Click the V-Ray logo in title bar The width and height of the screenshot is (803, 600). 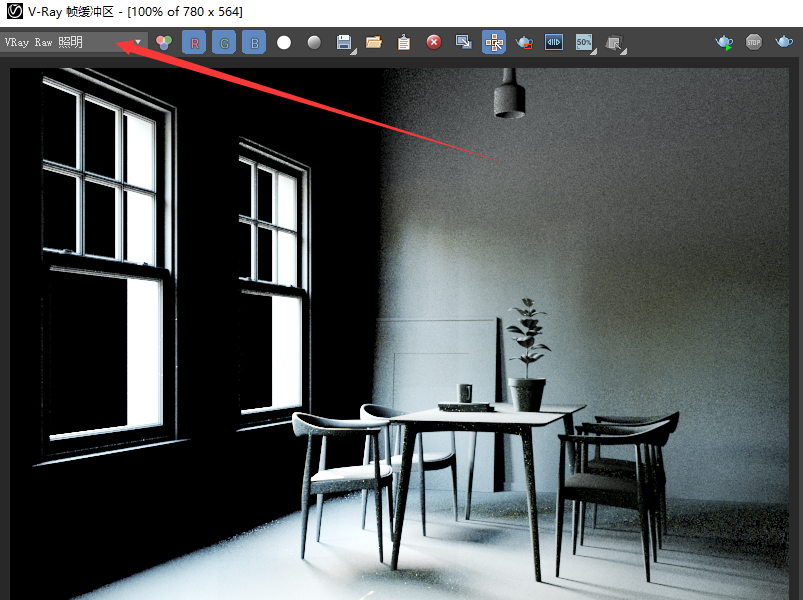coord(14,11)
